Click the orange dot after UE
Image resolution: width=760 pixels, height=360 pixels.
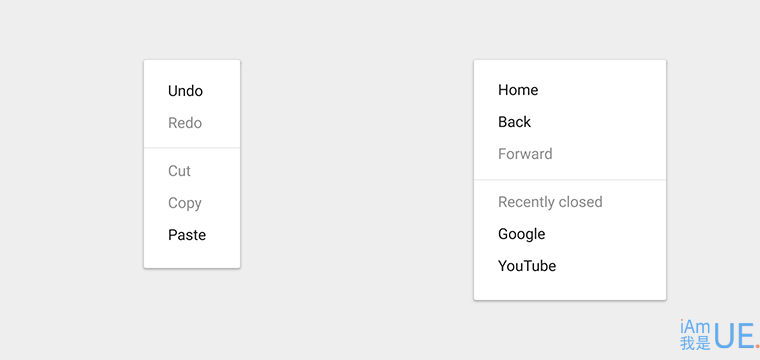coord(757,346)
